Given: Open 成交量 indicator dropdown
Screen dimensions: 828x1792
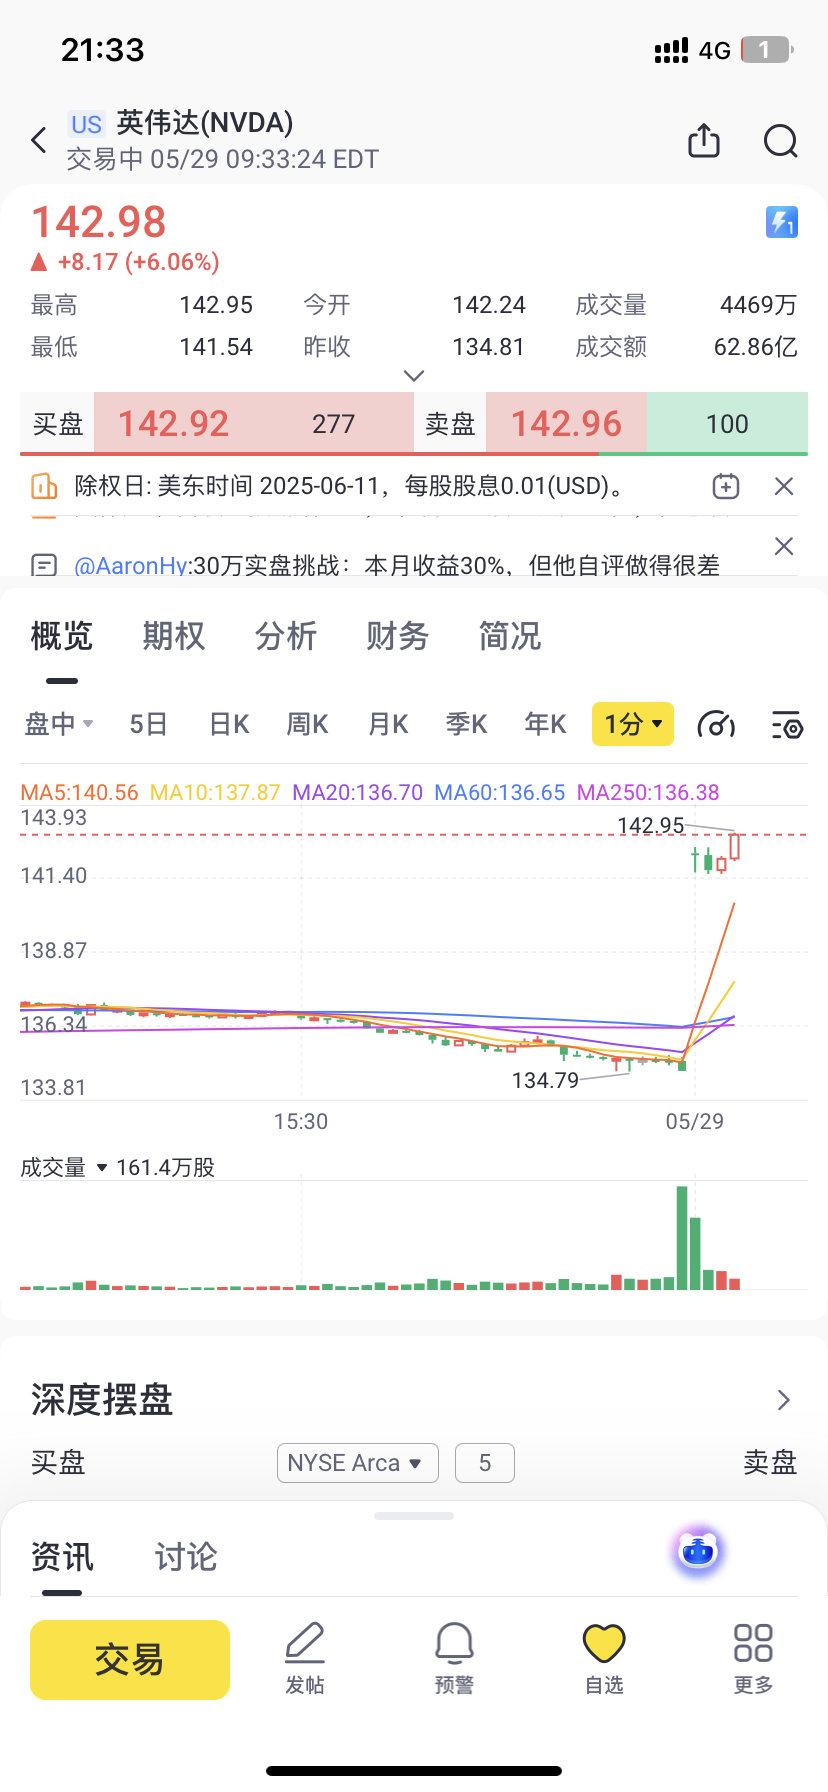Looking at the screenshot, I should click(x=65, y=1167).
